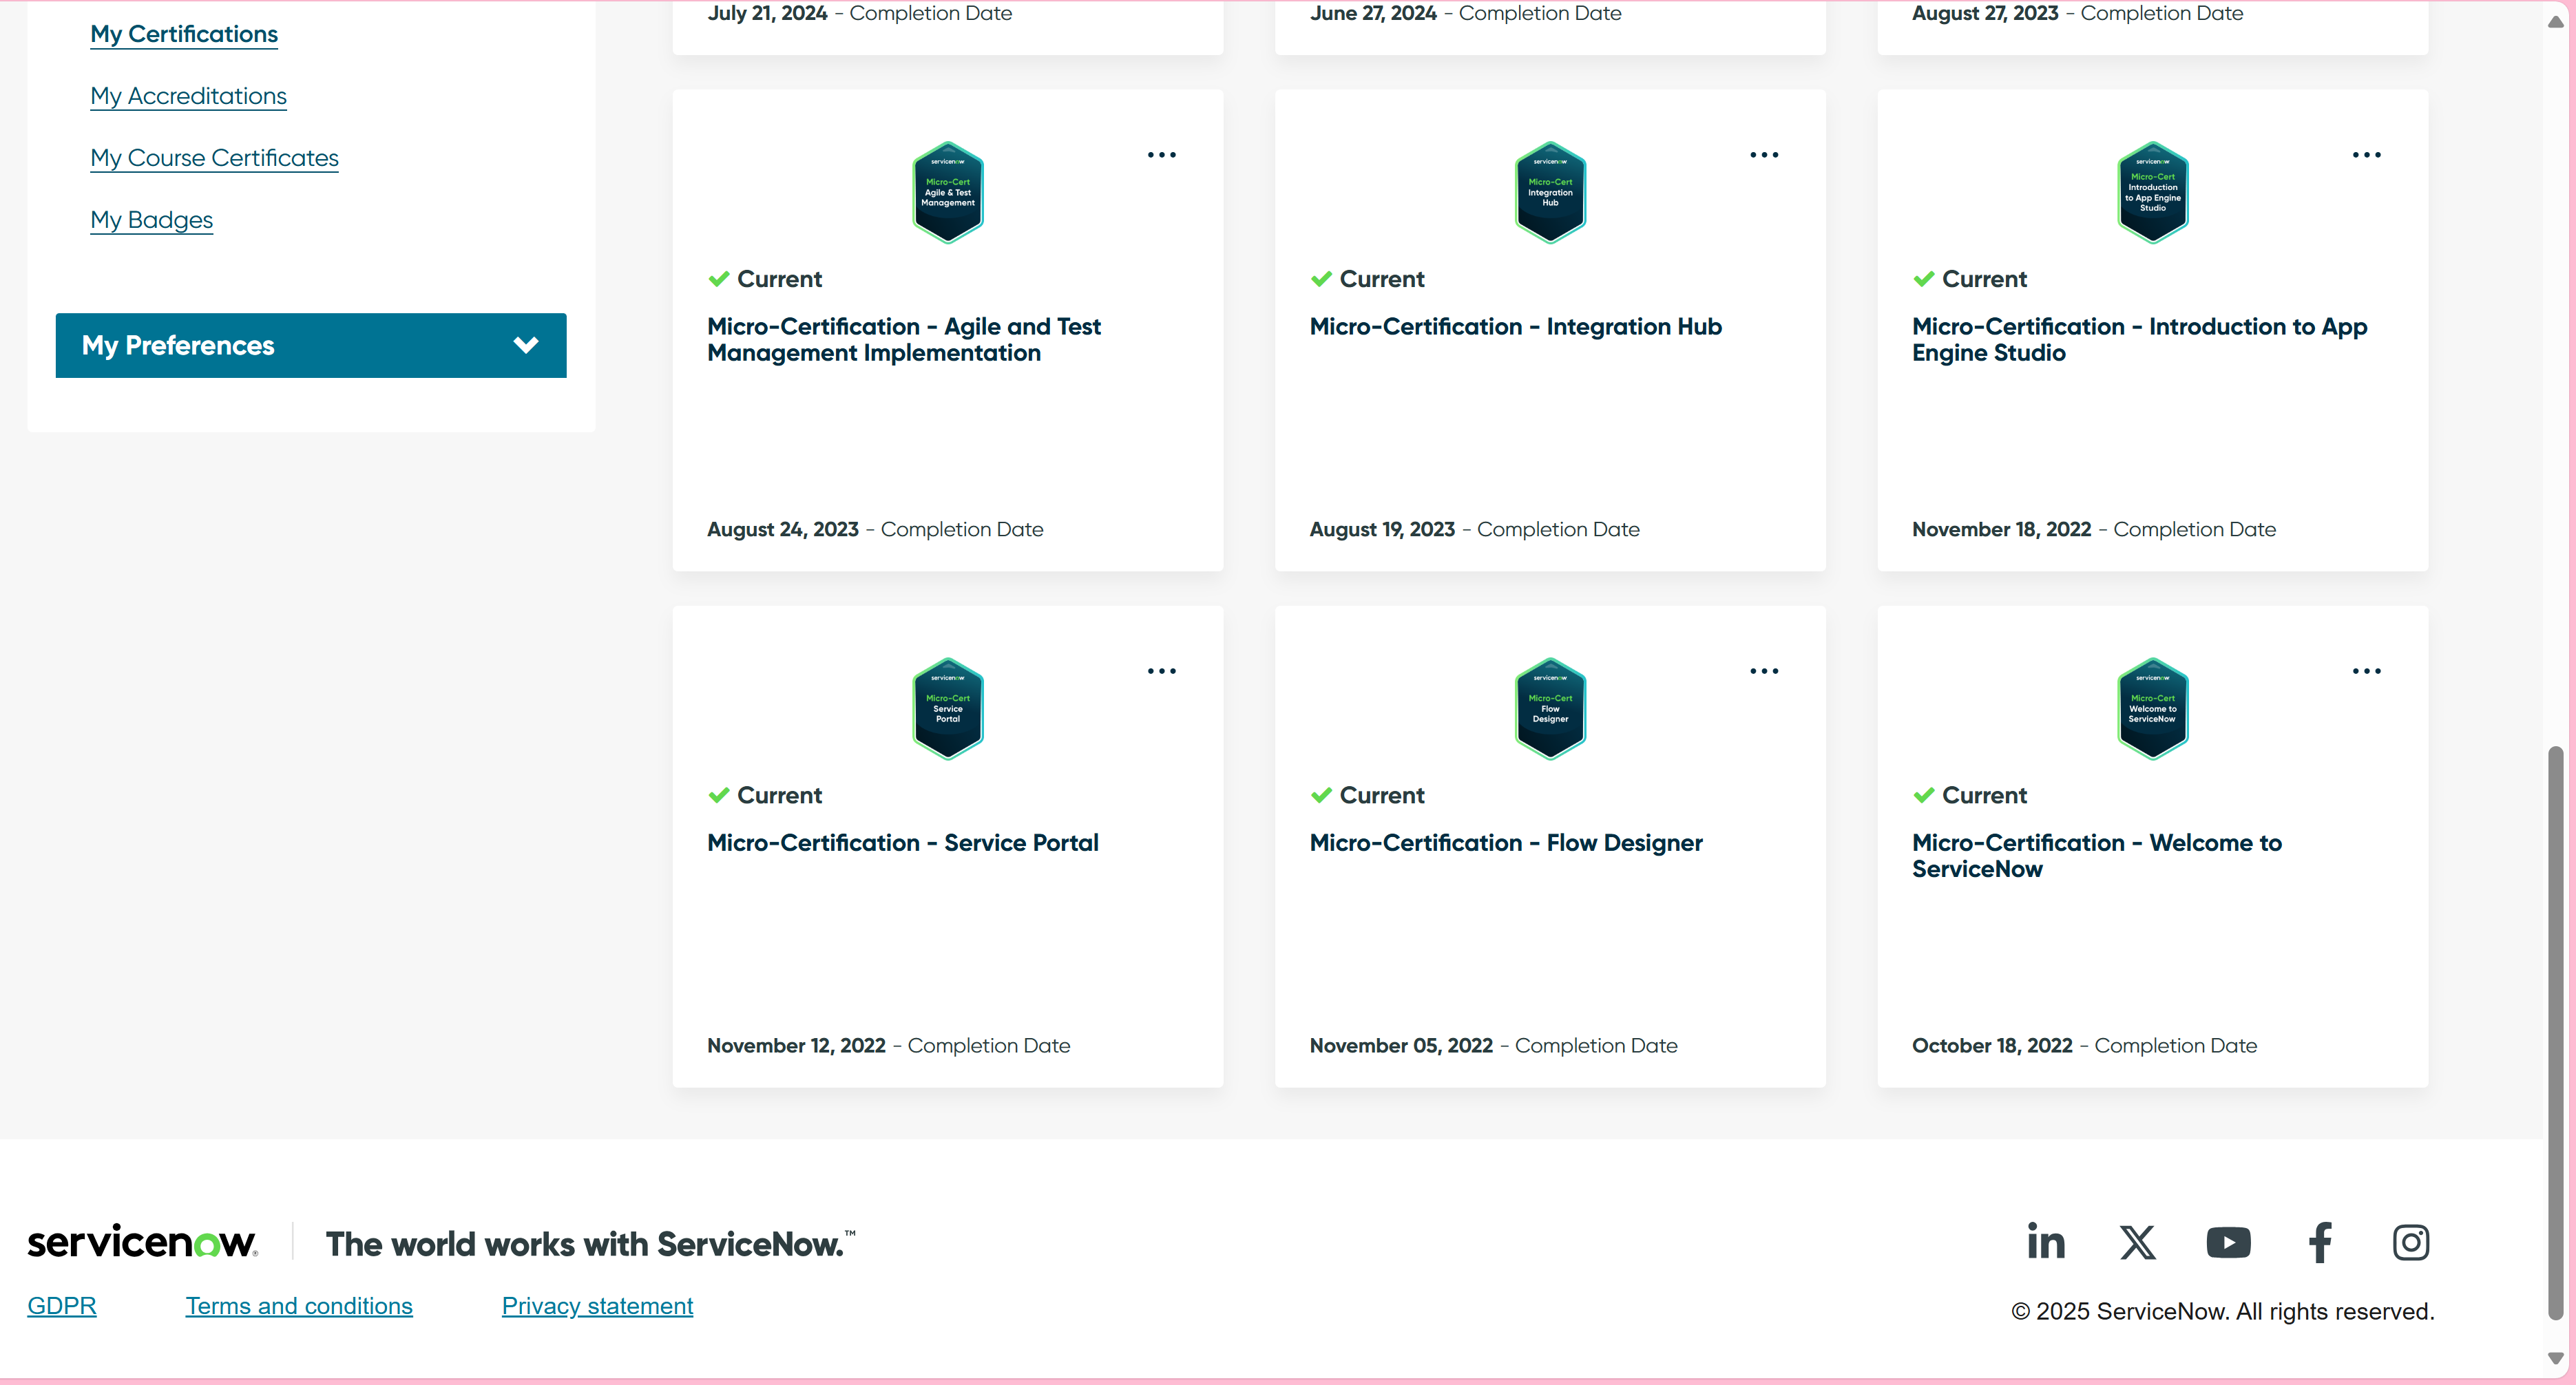This screenshot has height=1385, width=2576.
Task: Open the Privacy statement link
Action: (597, 1305)
